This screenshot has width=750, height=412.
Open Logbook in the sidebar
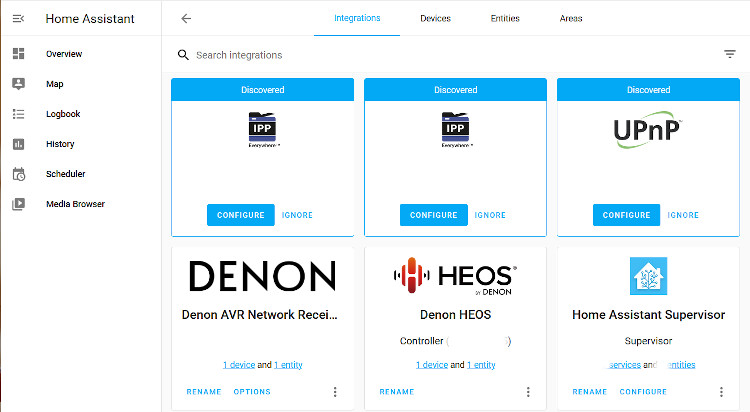[x=63, y=114]
